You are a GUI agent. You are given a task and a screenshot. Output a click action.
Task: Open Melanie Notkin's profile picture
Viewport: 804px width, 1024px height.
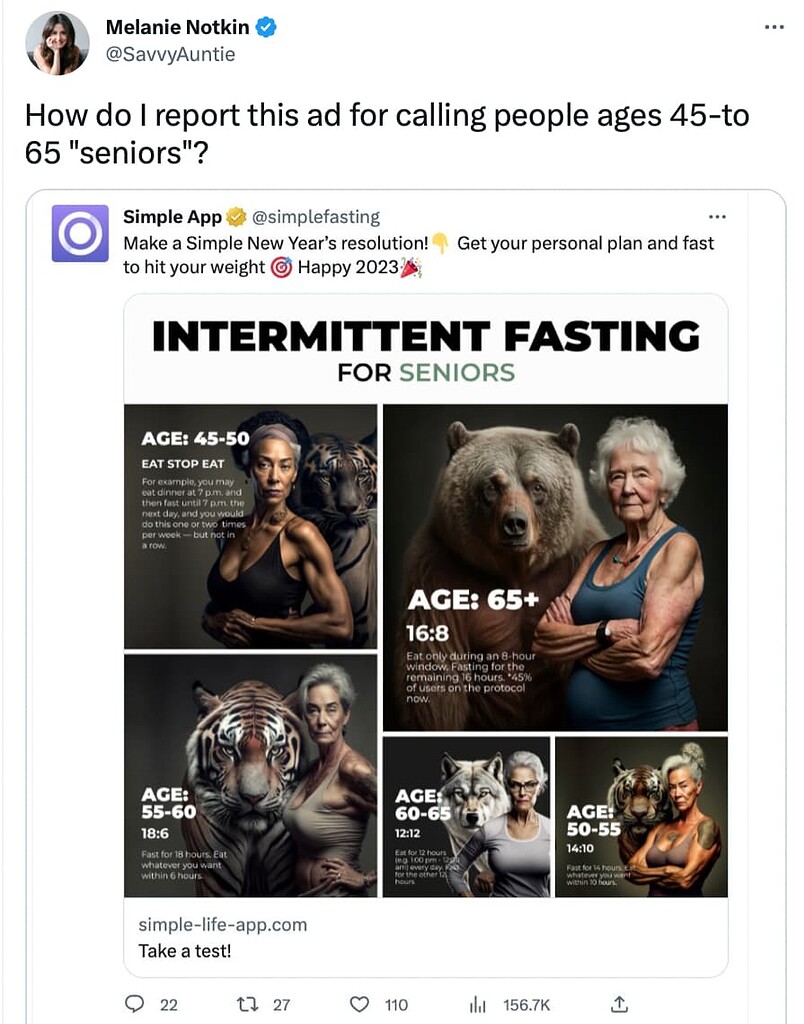[58, 43]
